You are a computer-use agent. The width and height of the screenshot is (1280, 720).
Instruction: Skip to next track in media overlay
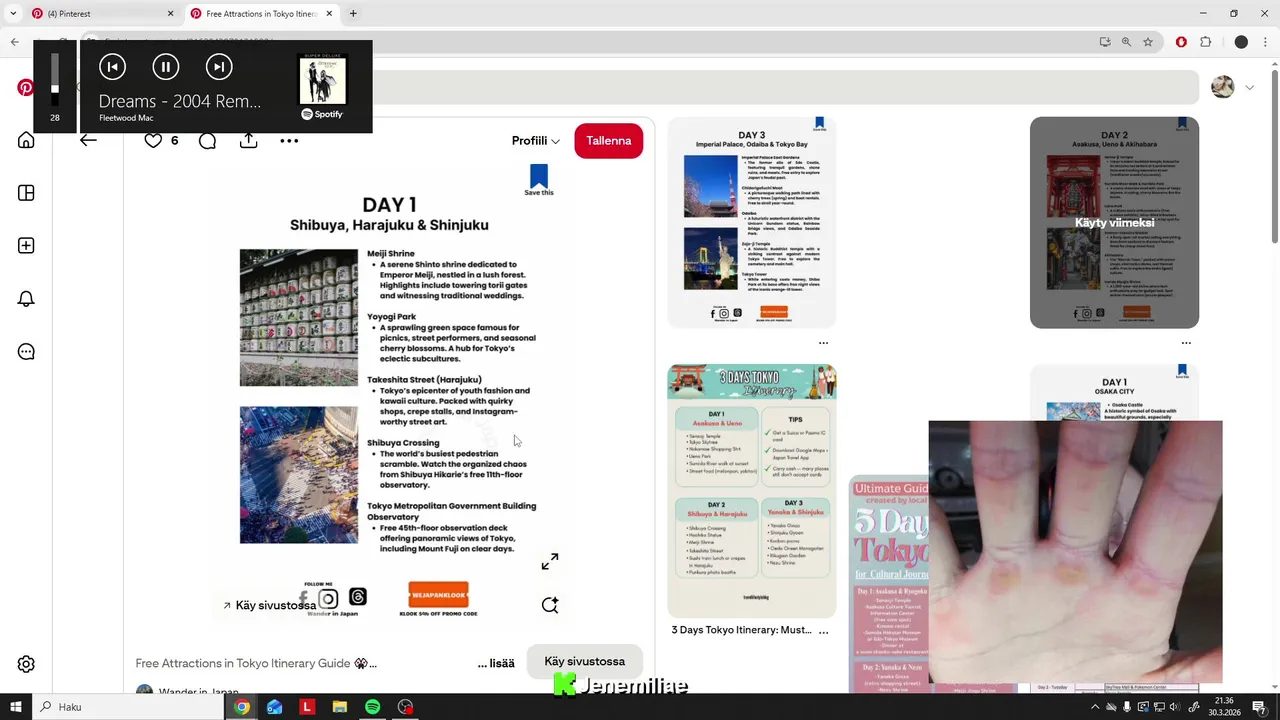pos(219,67)
